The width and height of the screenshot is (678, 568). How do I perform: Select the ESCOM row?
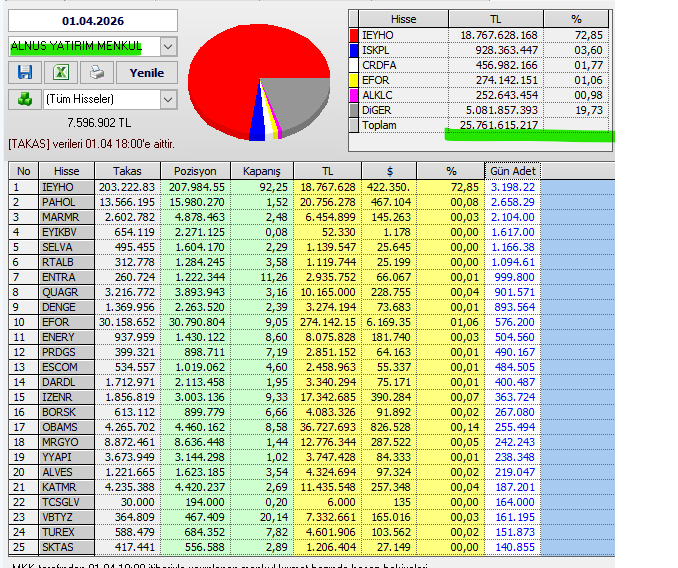tap(311, 367)
